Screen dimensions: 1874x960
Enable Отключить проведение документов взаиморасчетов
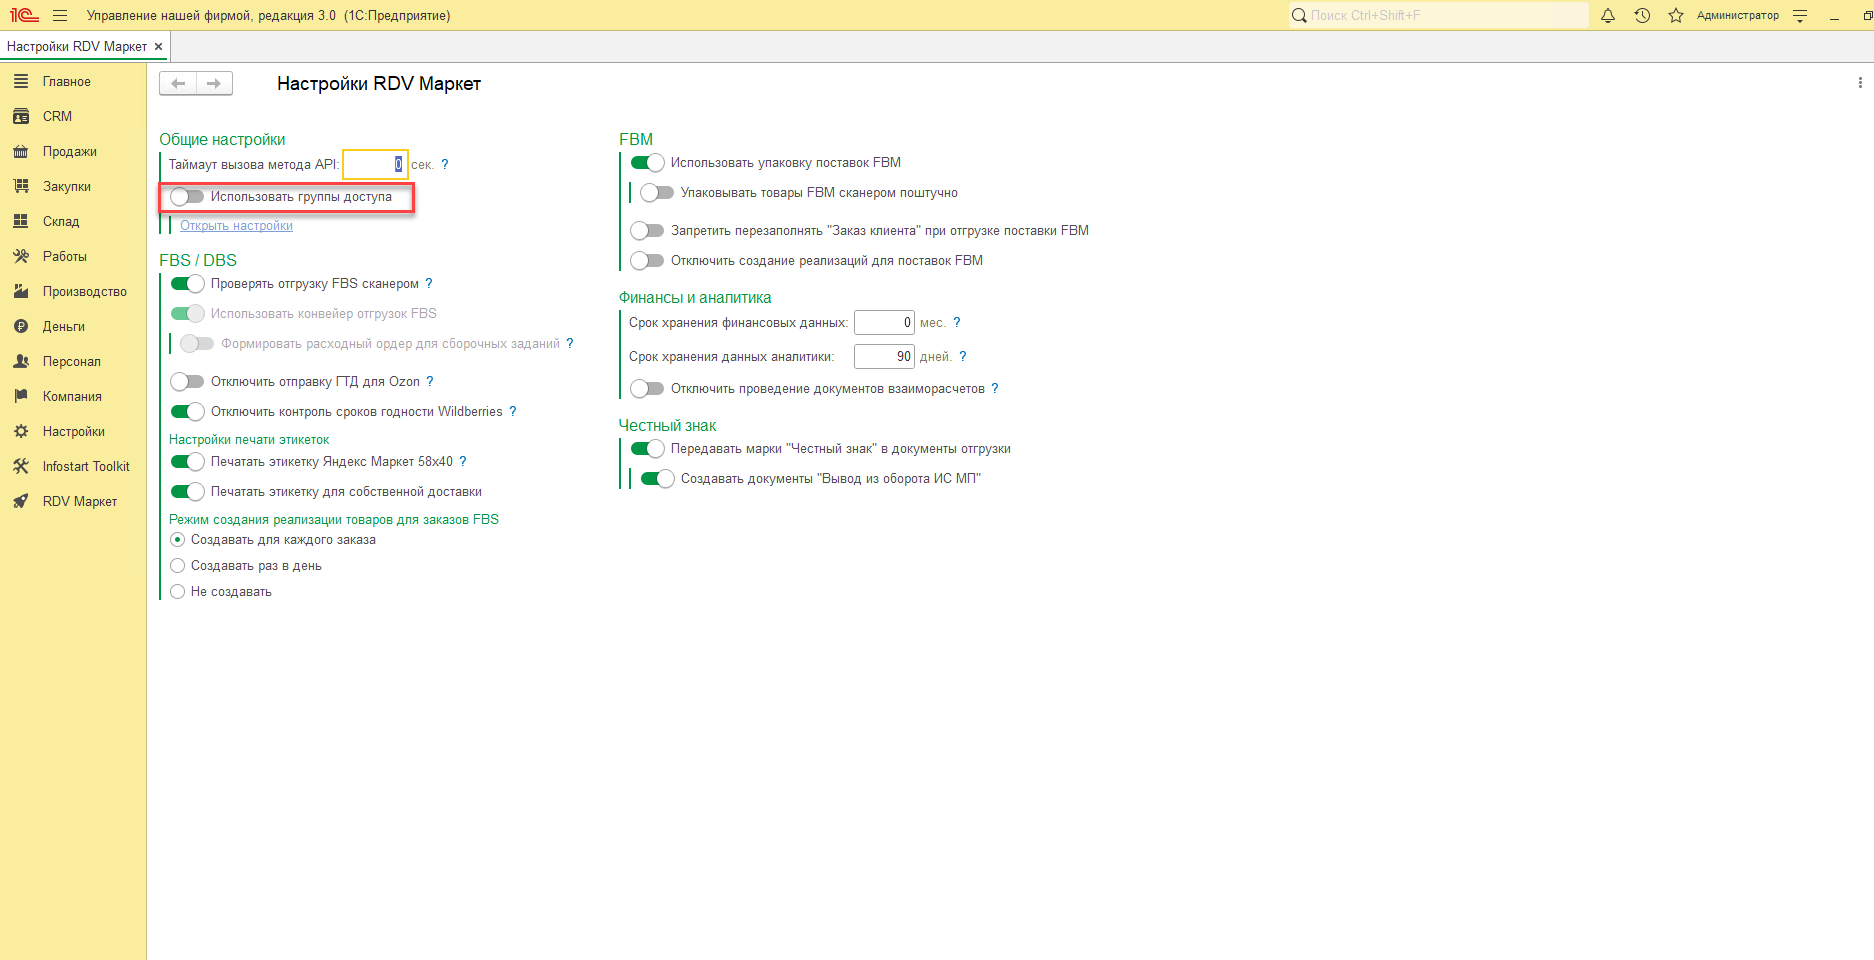click(x=647, y=388)
